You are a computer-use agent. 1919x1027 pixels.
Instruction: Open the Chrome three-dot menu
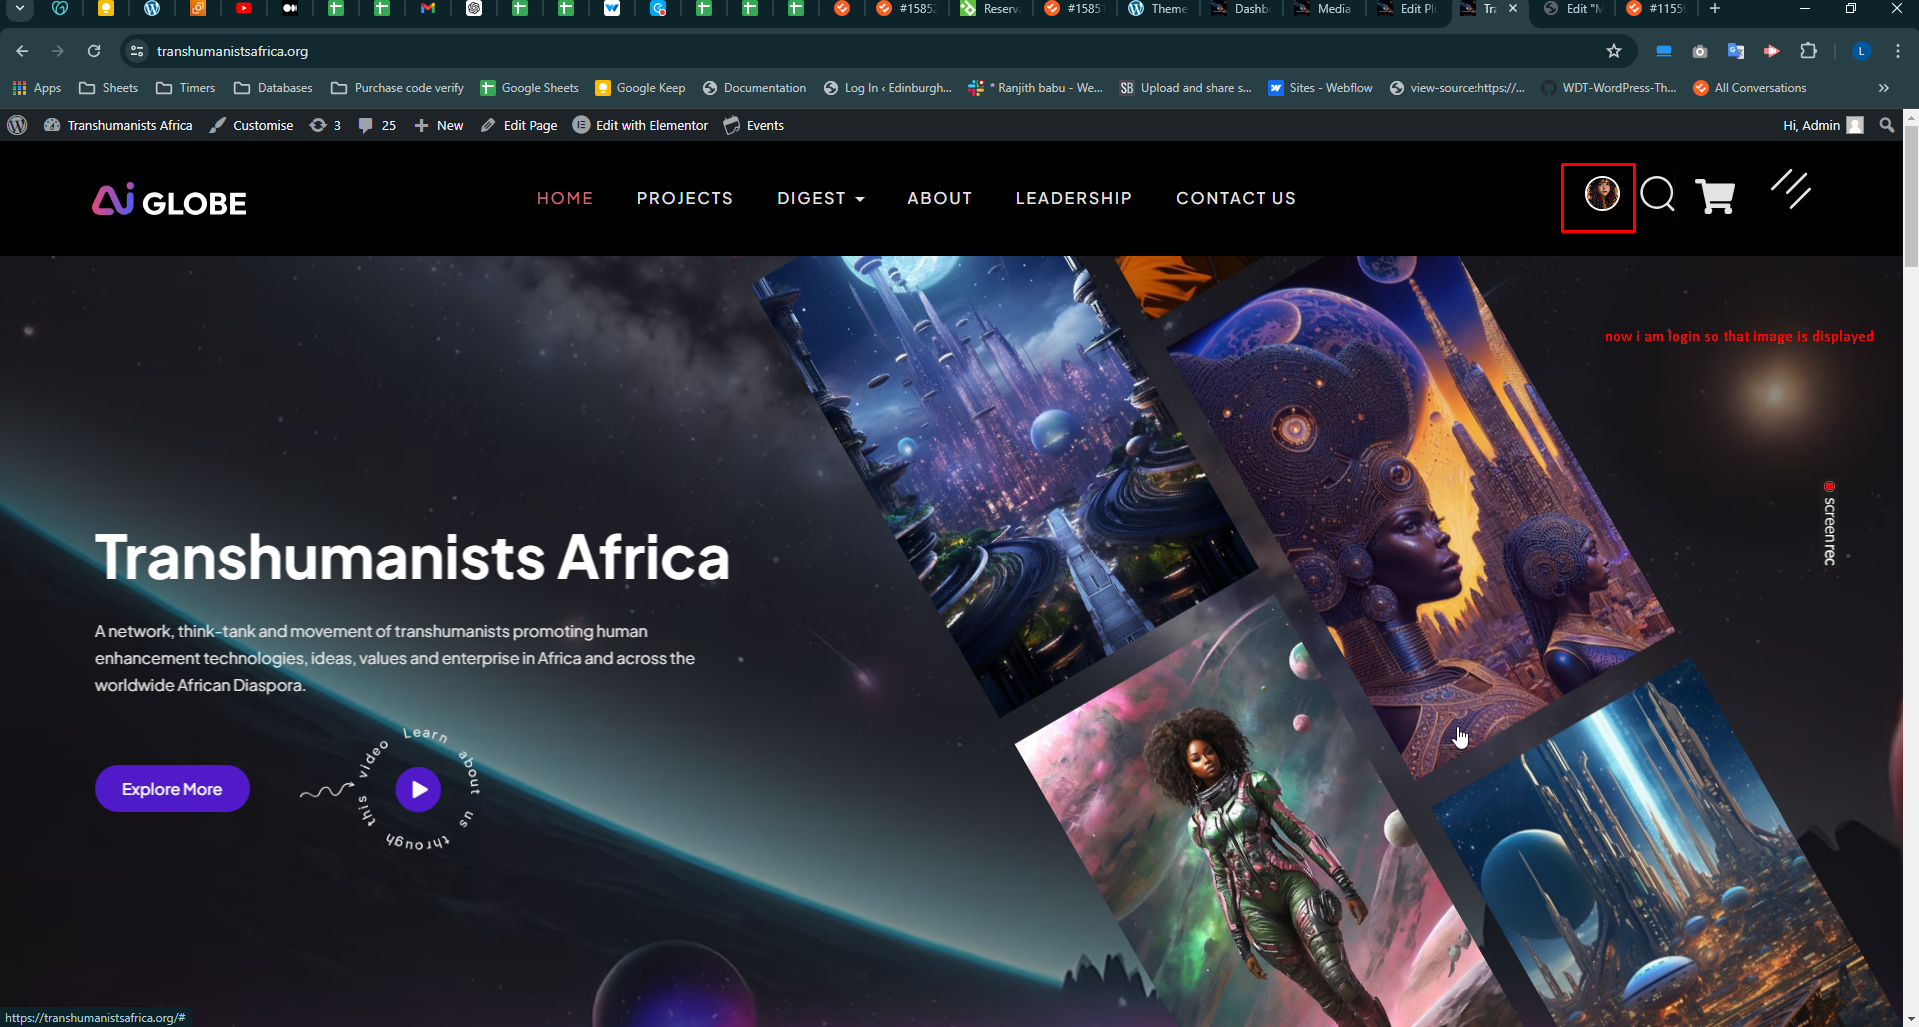pos(1898,51)
